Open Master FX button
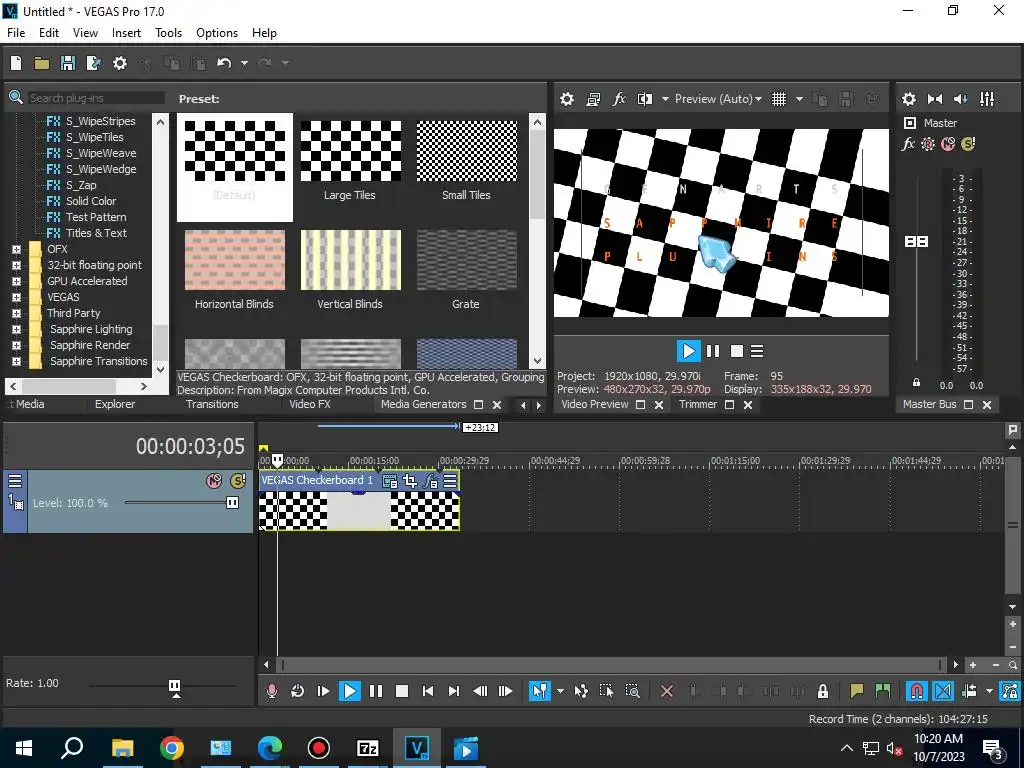 [908, 144]
